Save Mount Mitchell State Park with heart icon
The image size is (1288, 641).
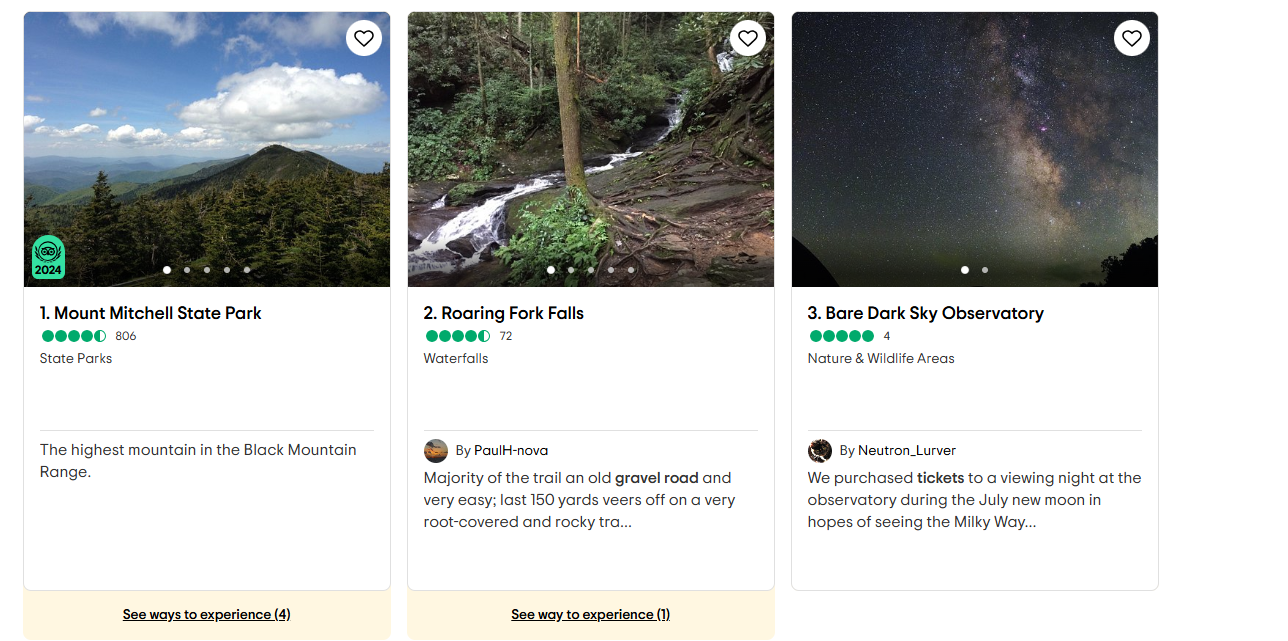[364, 38]
